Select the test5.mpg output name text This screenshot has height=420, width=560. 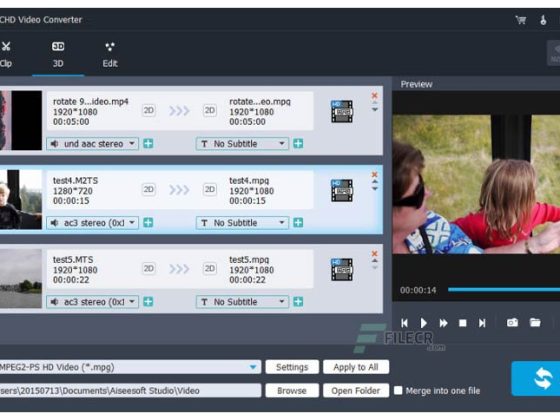[x=249, y=260]
